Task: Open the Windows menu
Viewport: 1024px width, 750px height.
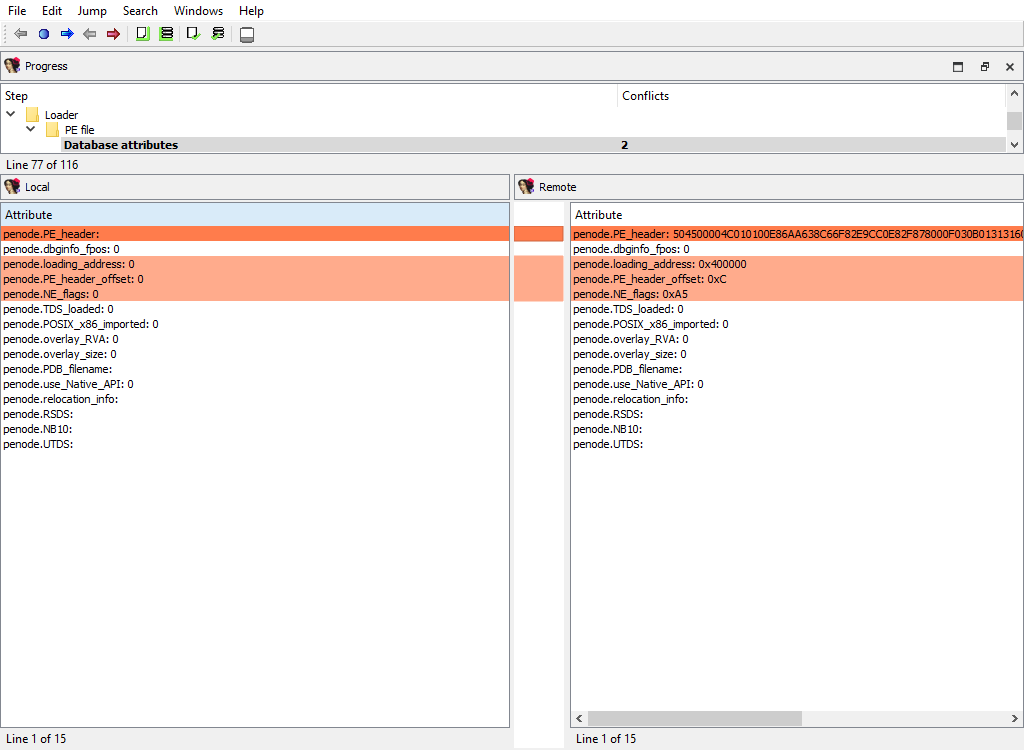Action: tap(198, 11)
